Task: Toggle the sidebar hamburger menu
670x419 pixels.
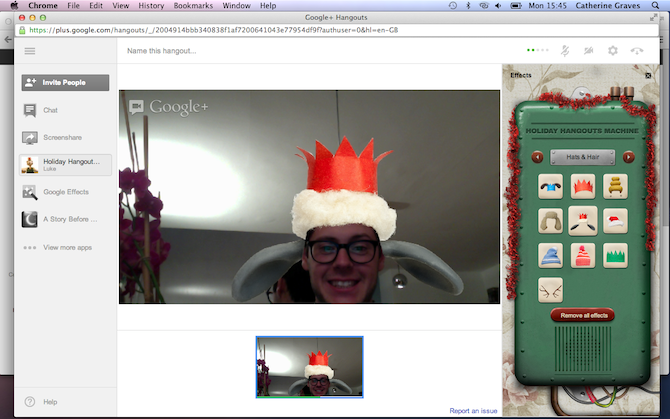Action: click(x=30, y=51)
